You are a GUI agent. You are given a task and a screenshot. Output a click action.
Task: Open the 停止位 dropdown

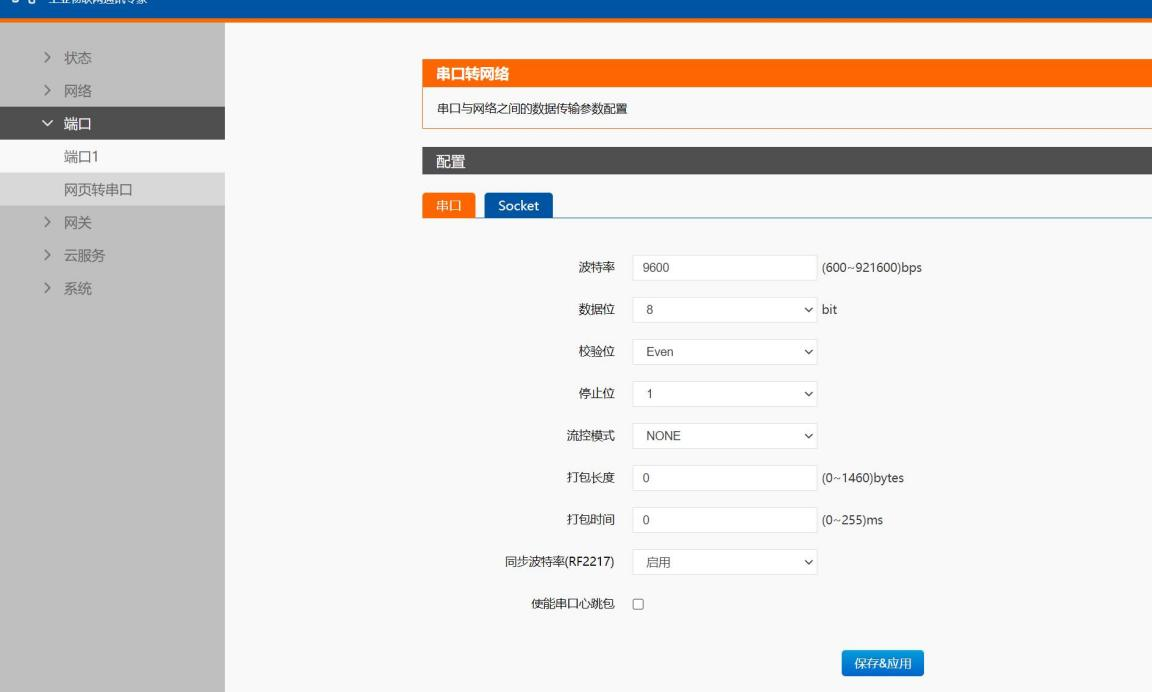(724, 394)
